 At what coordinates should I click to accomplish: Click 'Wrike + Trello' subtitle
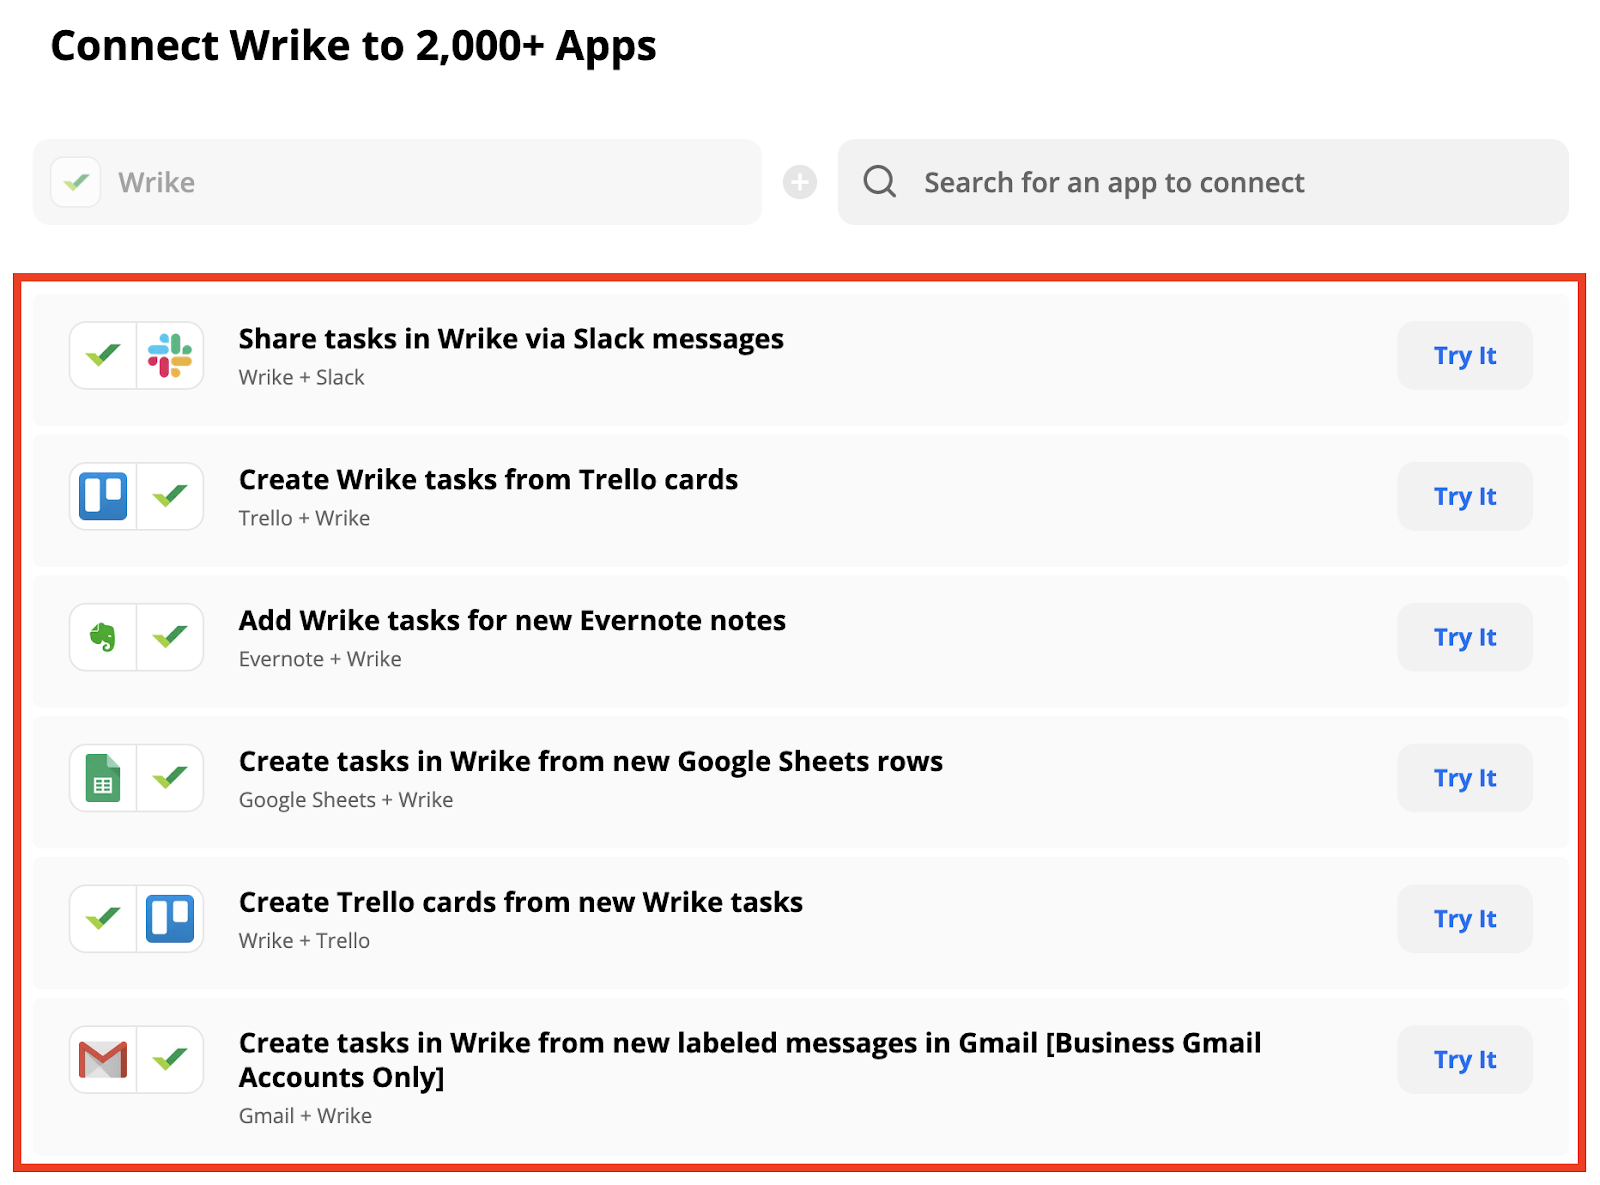(x=304, y=941)
